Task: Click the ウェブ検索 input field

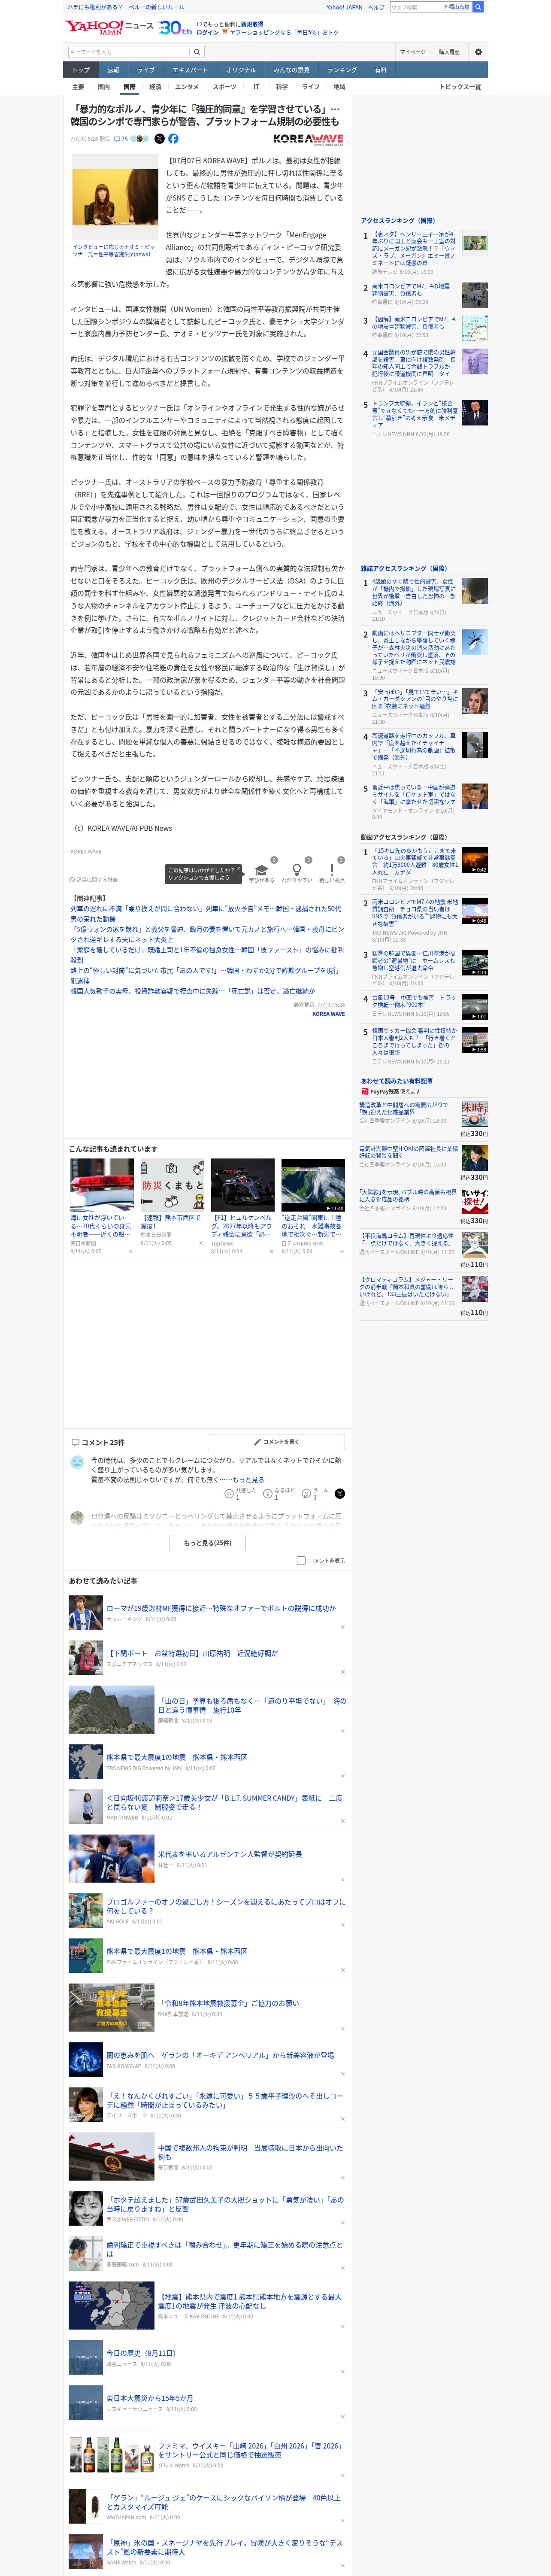Action: [x=415, y=7]
